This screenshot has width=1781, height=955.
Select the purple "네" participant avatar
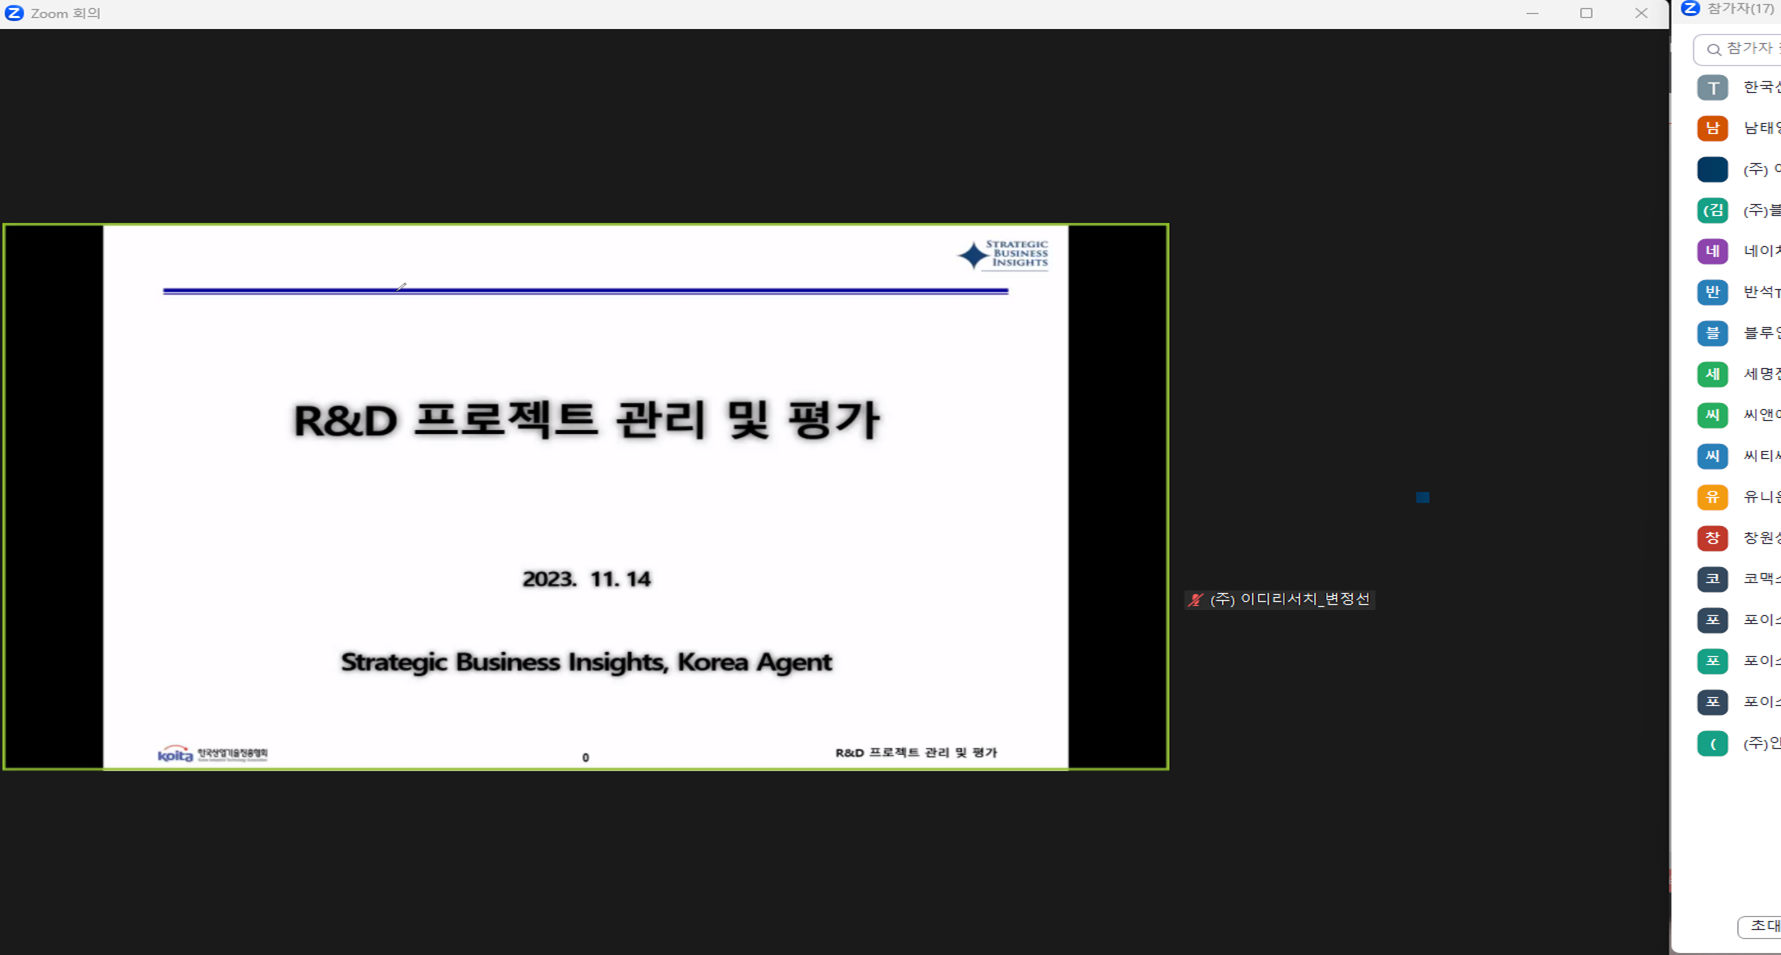click(1712, 251)
